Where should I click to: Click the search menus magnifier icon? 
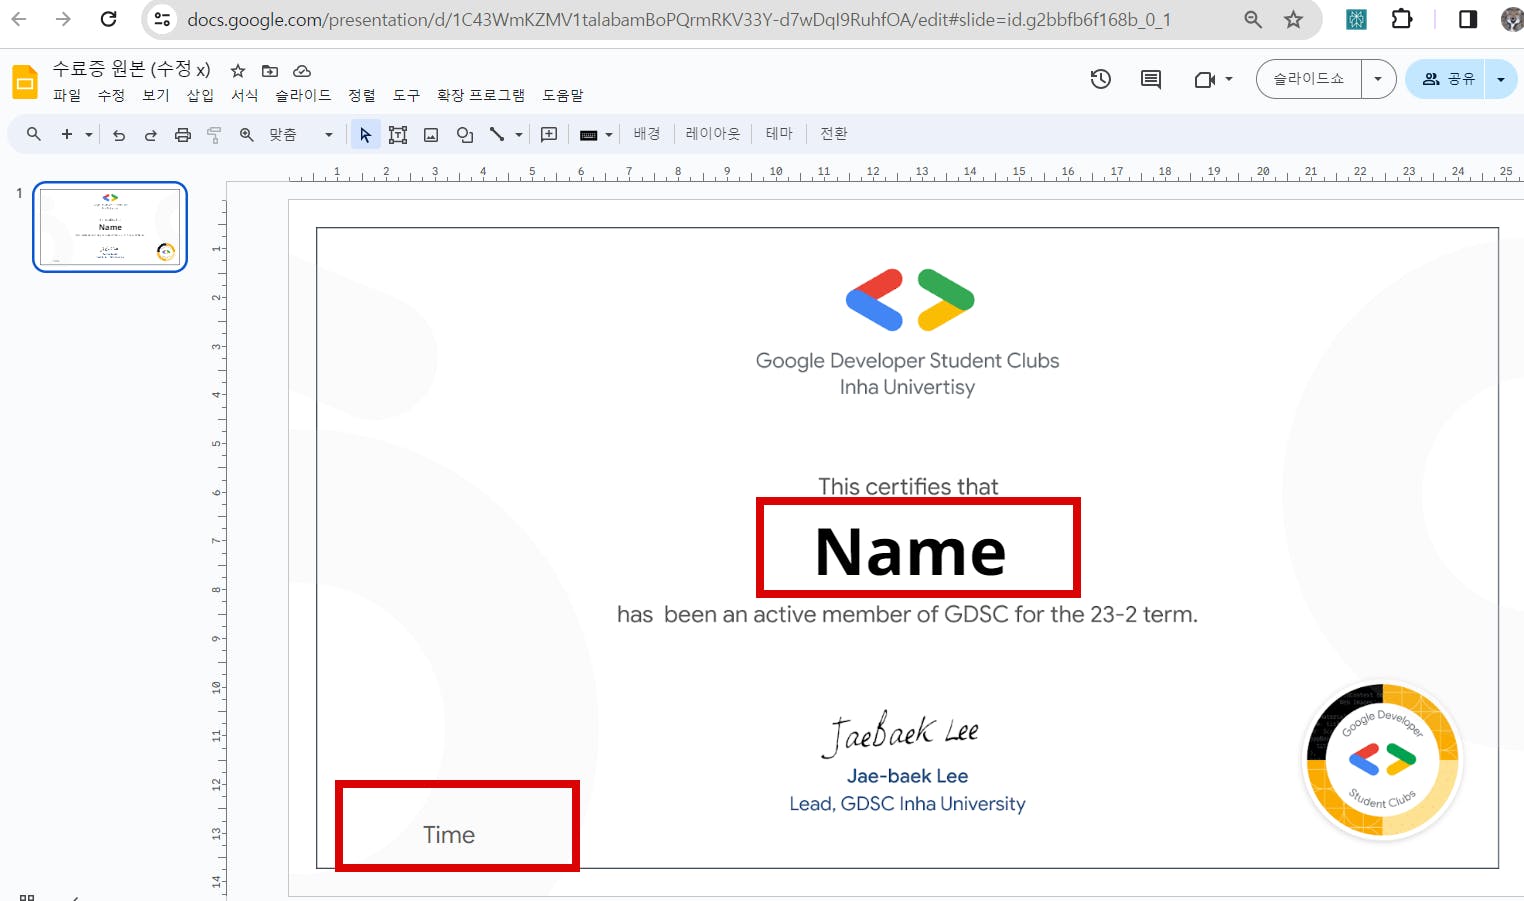point(34,134)
